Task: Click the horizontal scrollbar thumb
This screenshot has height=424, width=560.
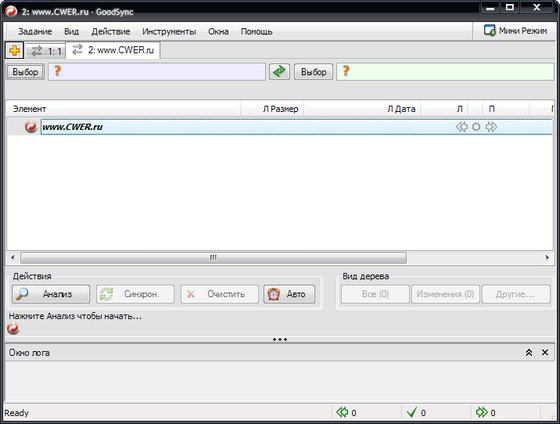Action: tap(213, 258)
